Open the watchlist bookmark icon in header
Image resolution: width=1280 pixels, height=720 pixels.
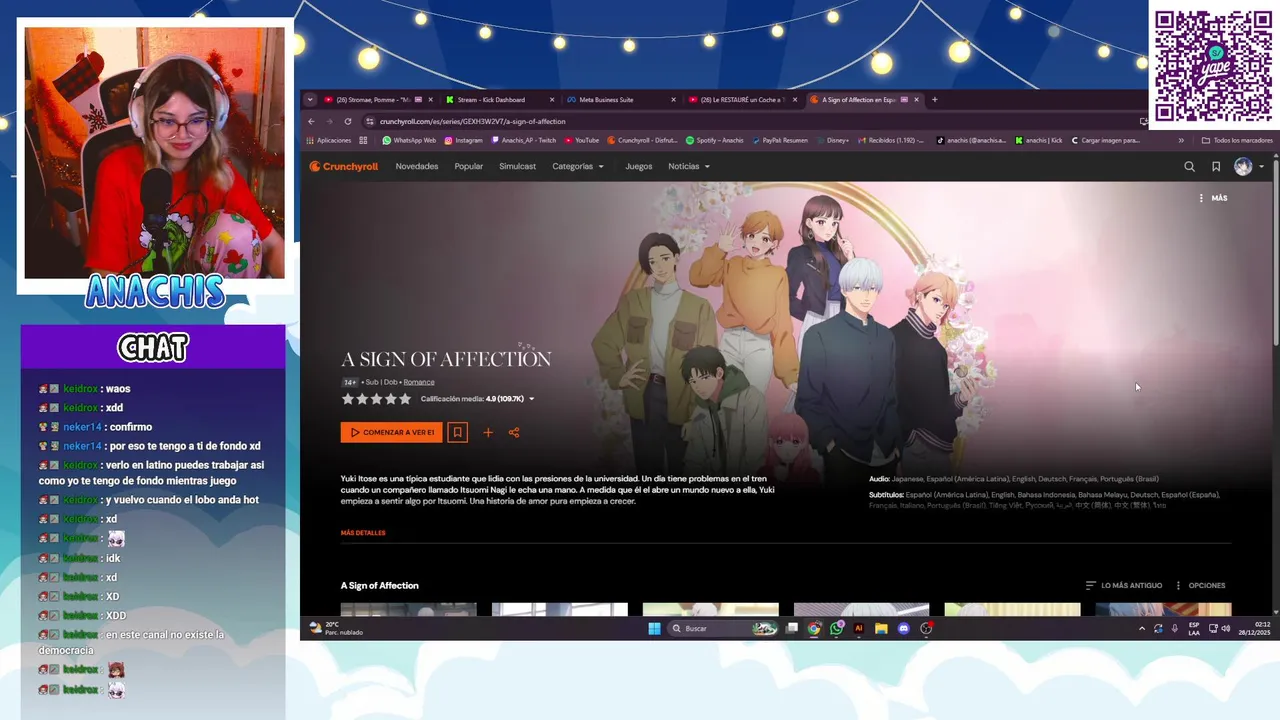[x=1216, y=167]
